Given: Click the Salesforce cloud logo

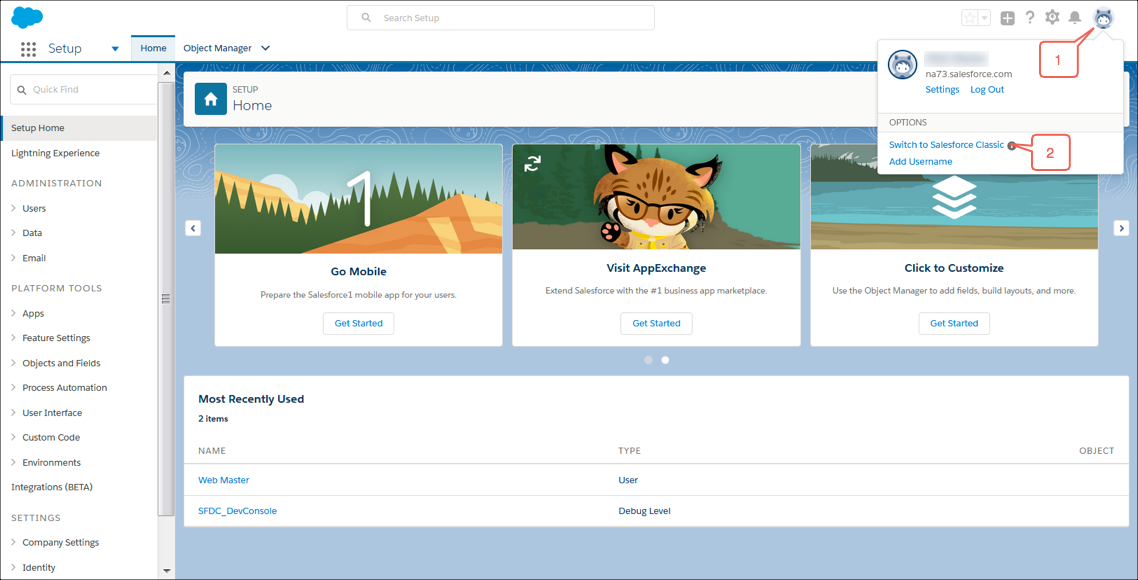Looking at the screenshot, I should [28, 17].
